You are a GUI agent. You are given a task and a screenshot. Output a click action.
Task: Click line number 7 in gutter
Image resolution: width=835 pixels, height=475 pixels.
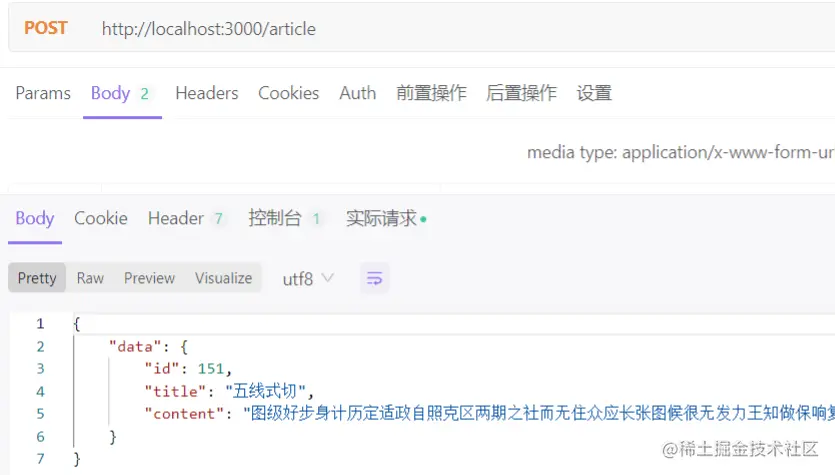coord(40,458)
